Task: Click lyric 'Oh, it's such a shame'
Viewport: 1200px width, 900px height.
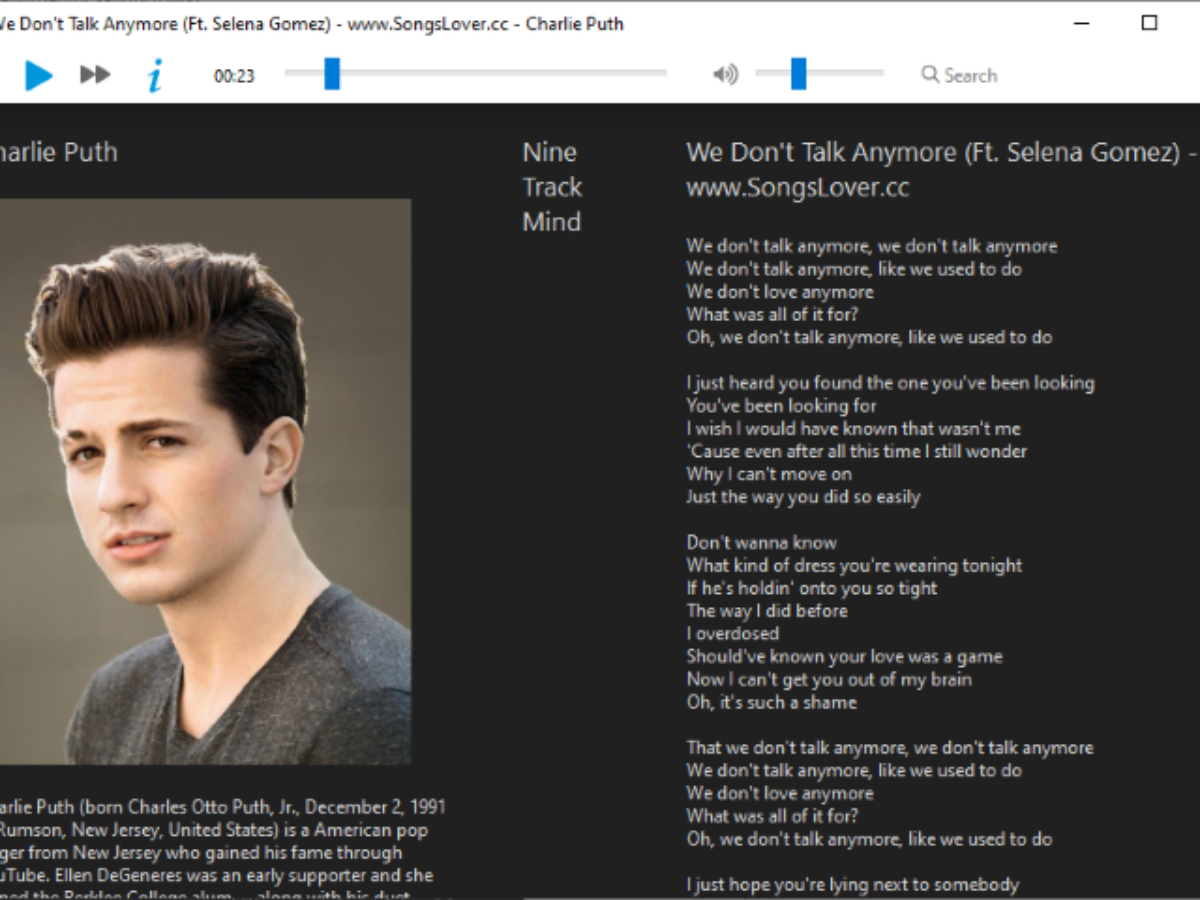Action: [771, 702]
